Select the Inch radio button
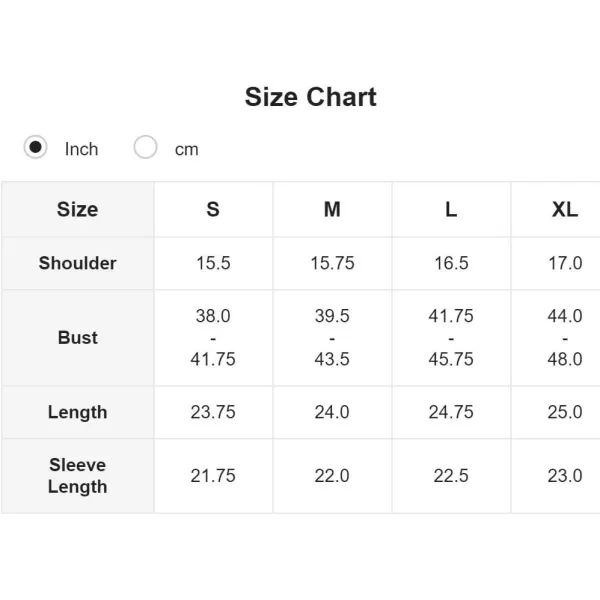Viewport: 600px width, 600px height. click(x=35, y=147)
